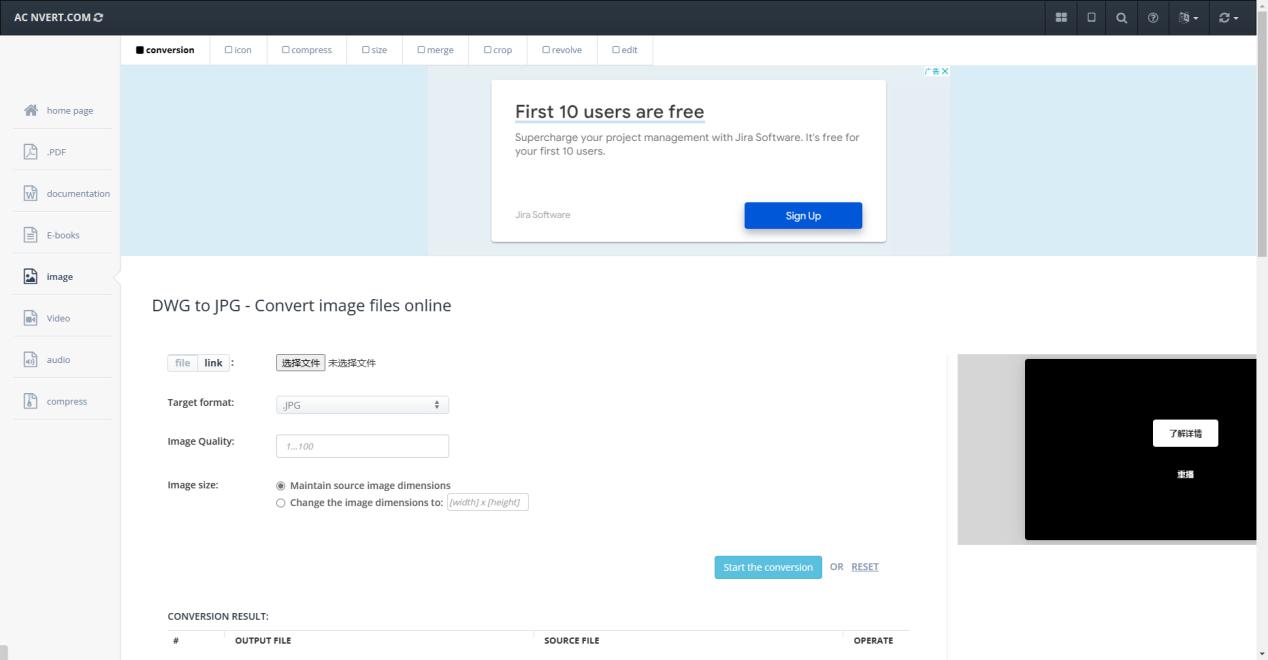The height and width of the screenshot is (660, 1268).
Task: Open the merge tab
Action: tap(435, 50)
